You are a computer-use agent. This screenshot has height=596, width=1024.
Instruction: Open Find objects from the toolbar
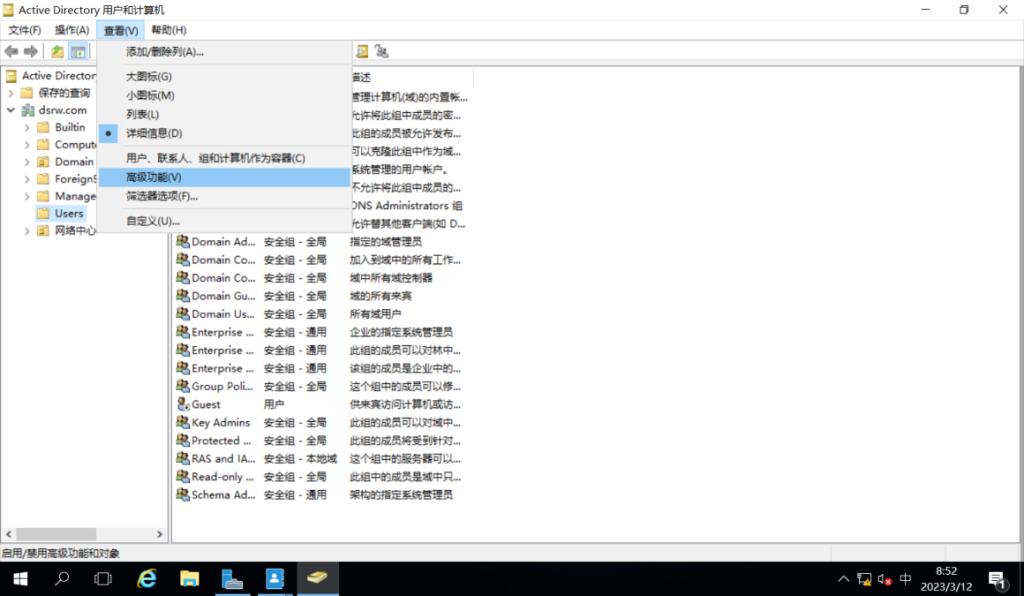click(362, 52)
